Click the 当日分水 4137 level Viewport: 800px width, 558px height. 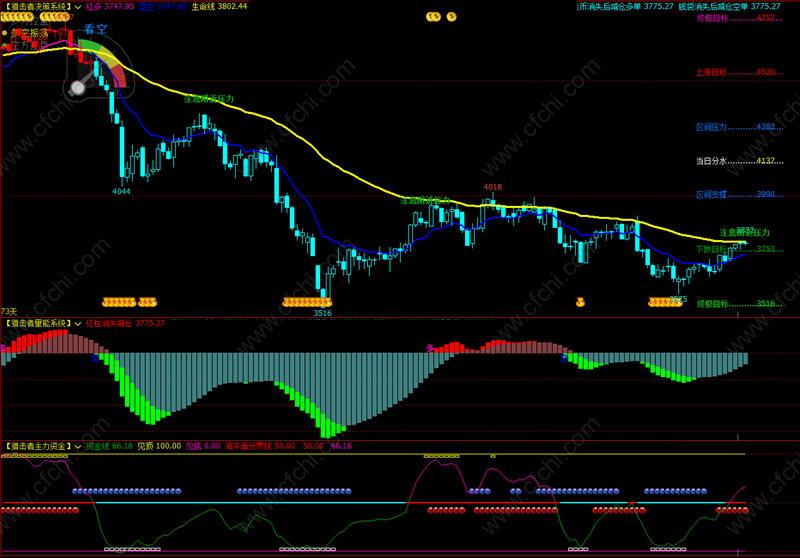click(739, 161)
